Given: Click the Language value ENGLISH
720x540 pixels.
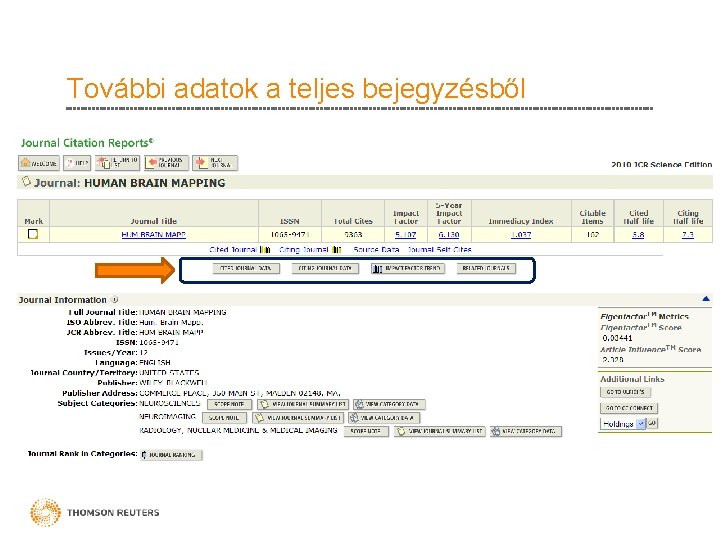Looking at the screenshot, I should point(155,362).
